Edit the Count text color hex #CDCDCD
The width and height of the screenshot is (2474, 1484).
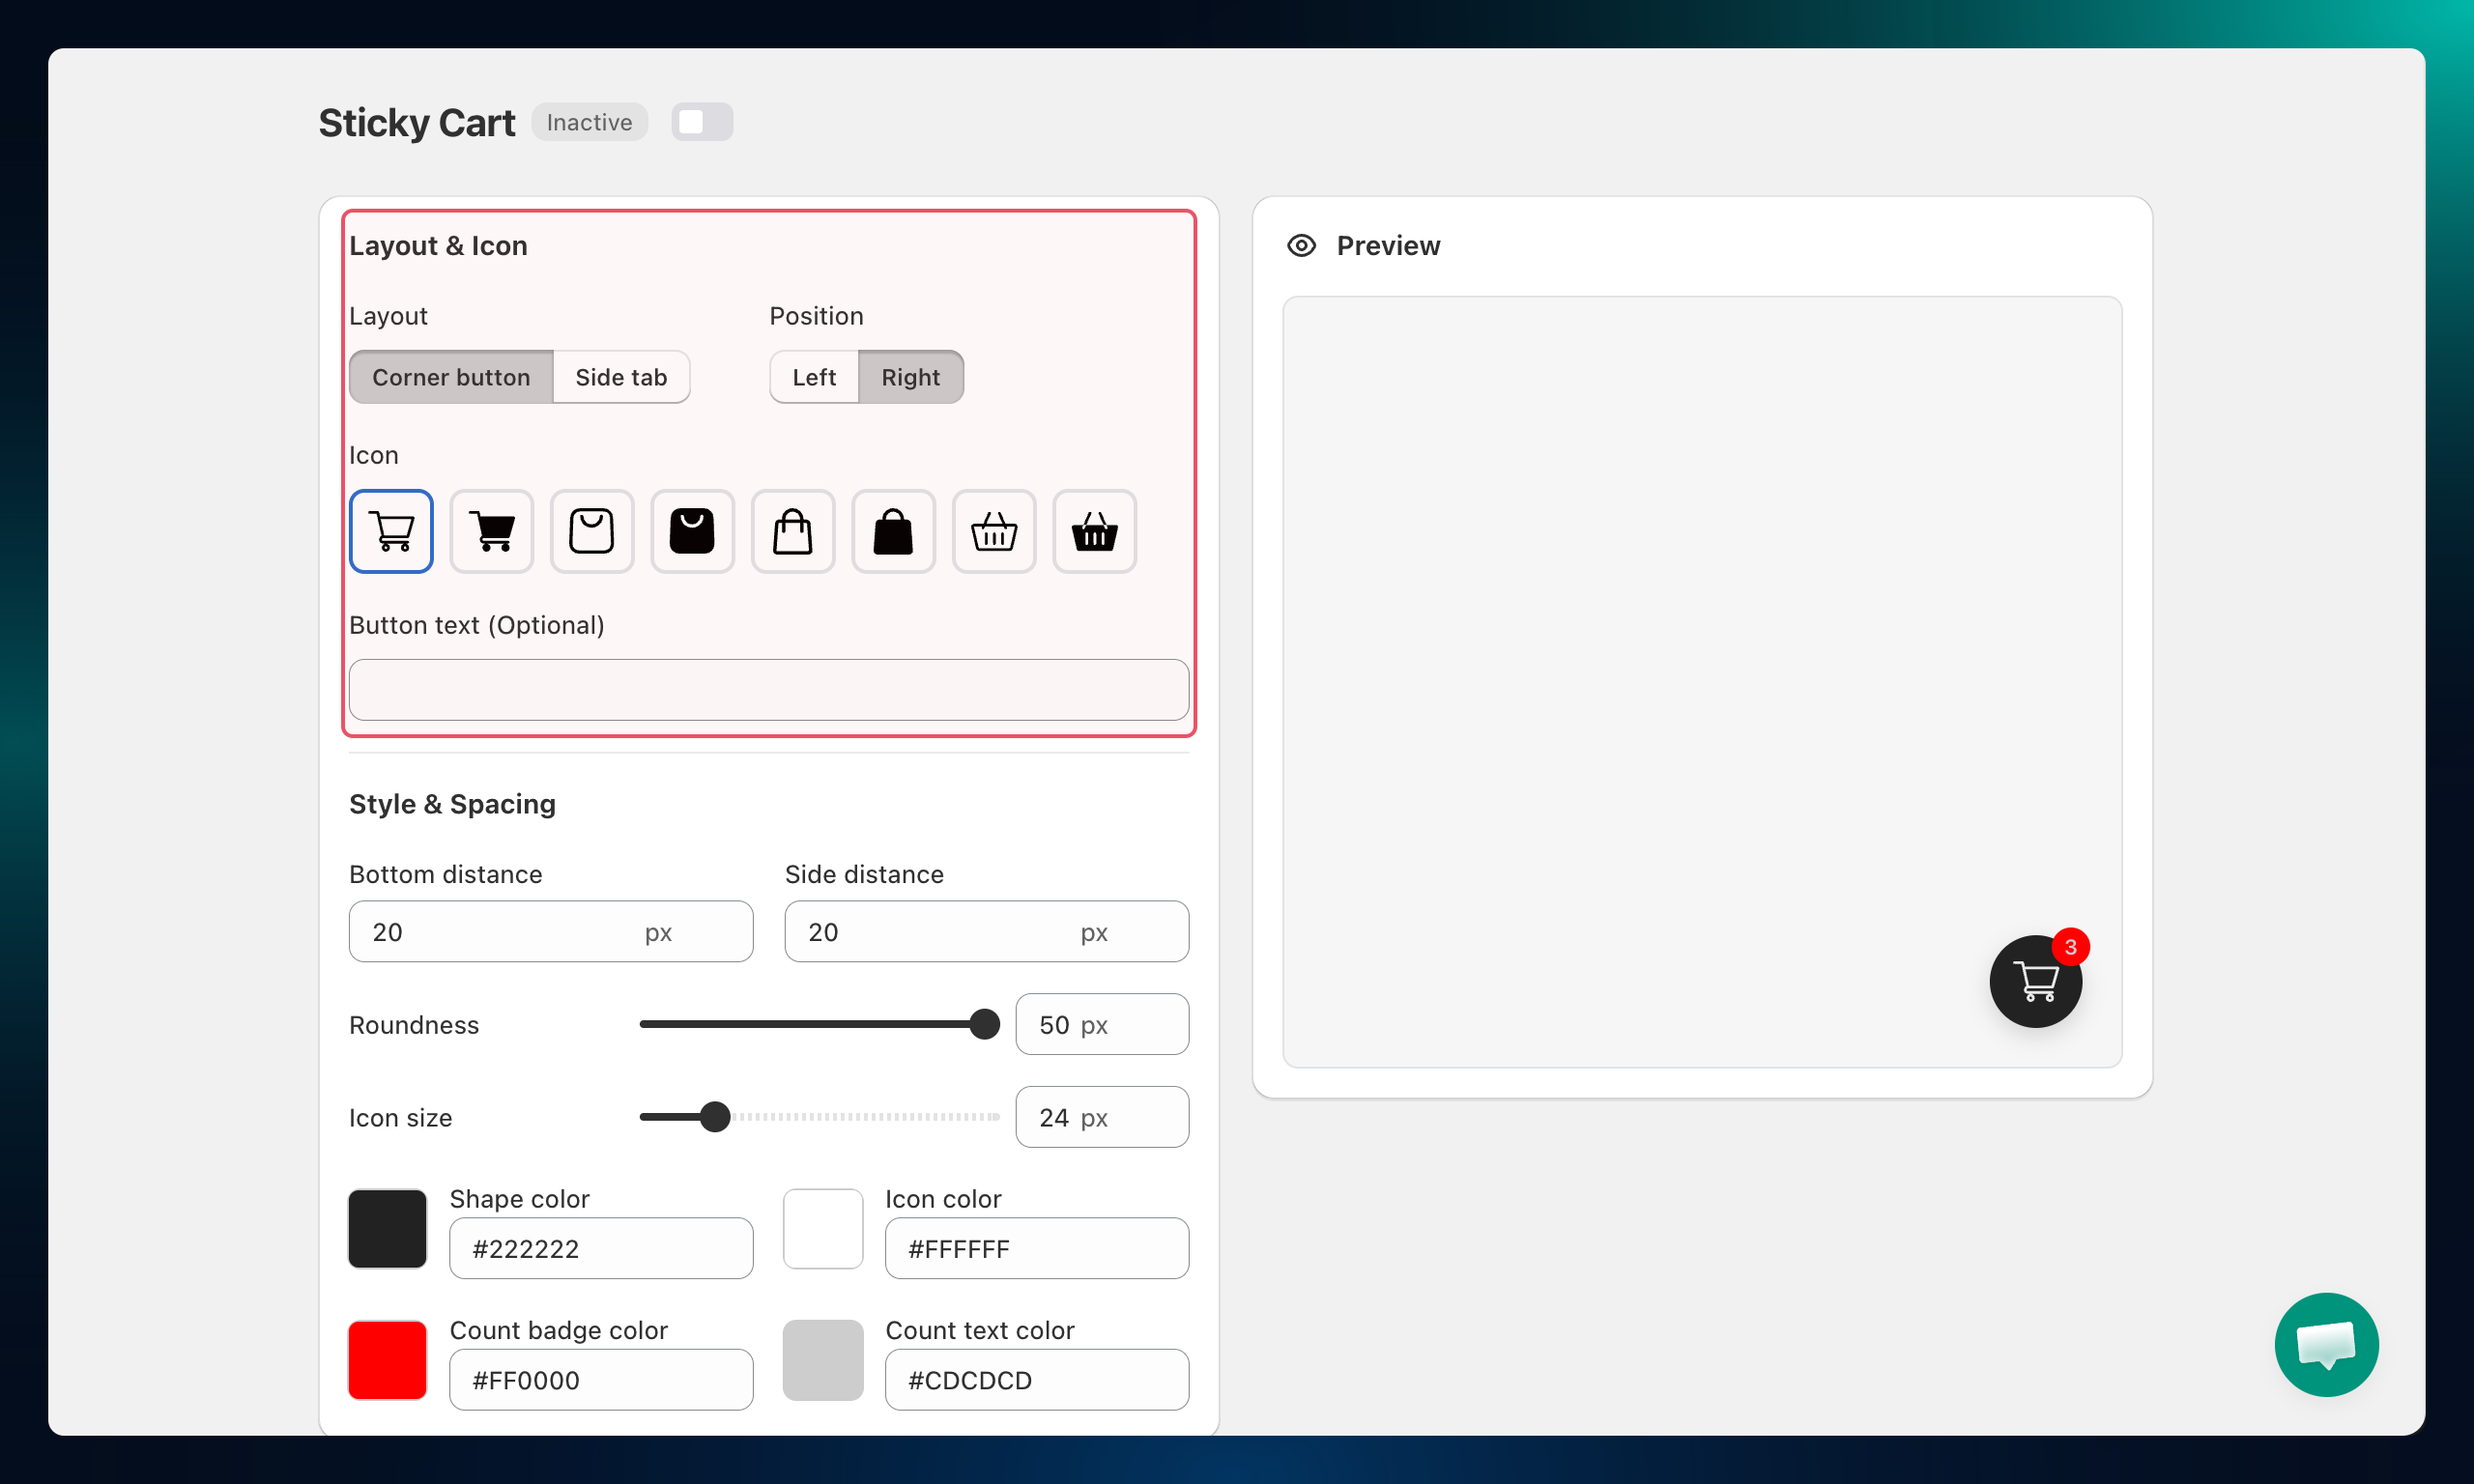click(x=1037, y=1380)
